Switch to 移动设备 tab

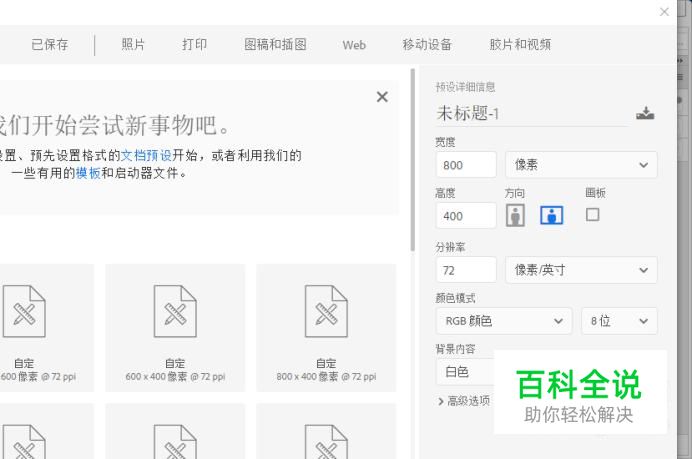point(427,45)
